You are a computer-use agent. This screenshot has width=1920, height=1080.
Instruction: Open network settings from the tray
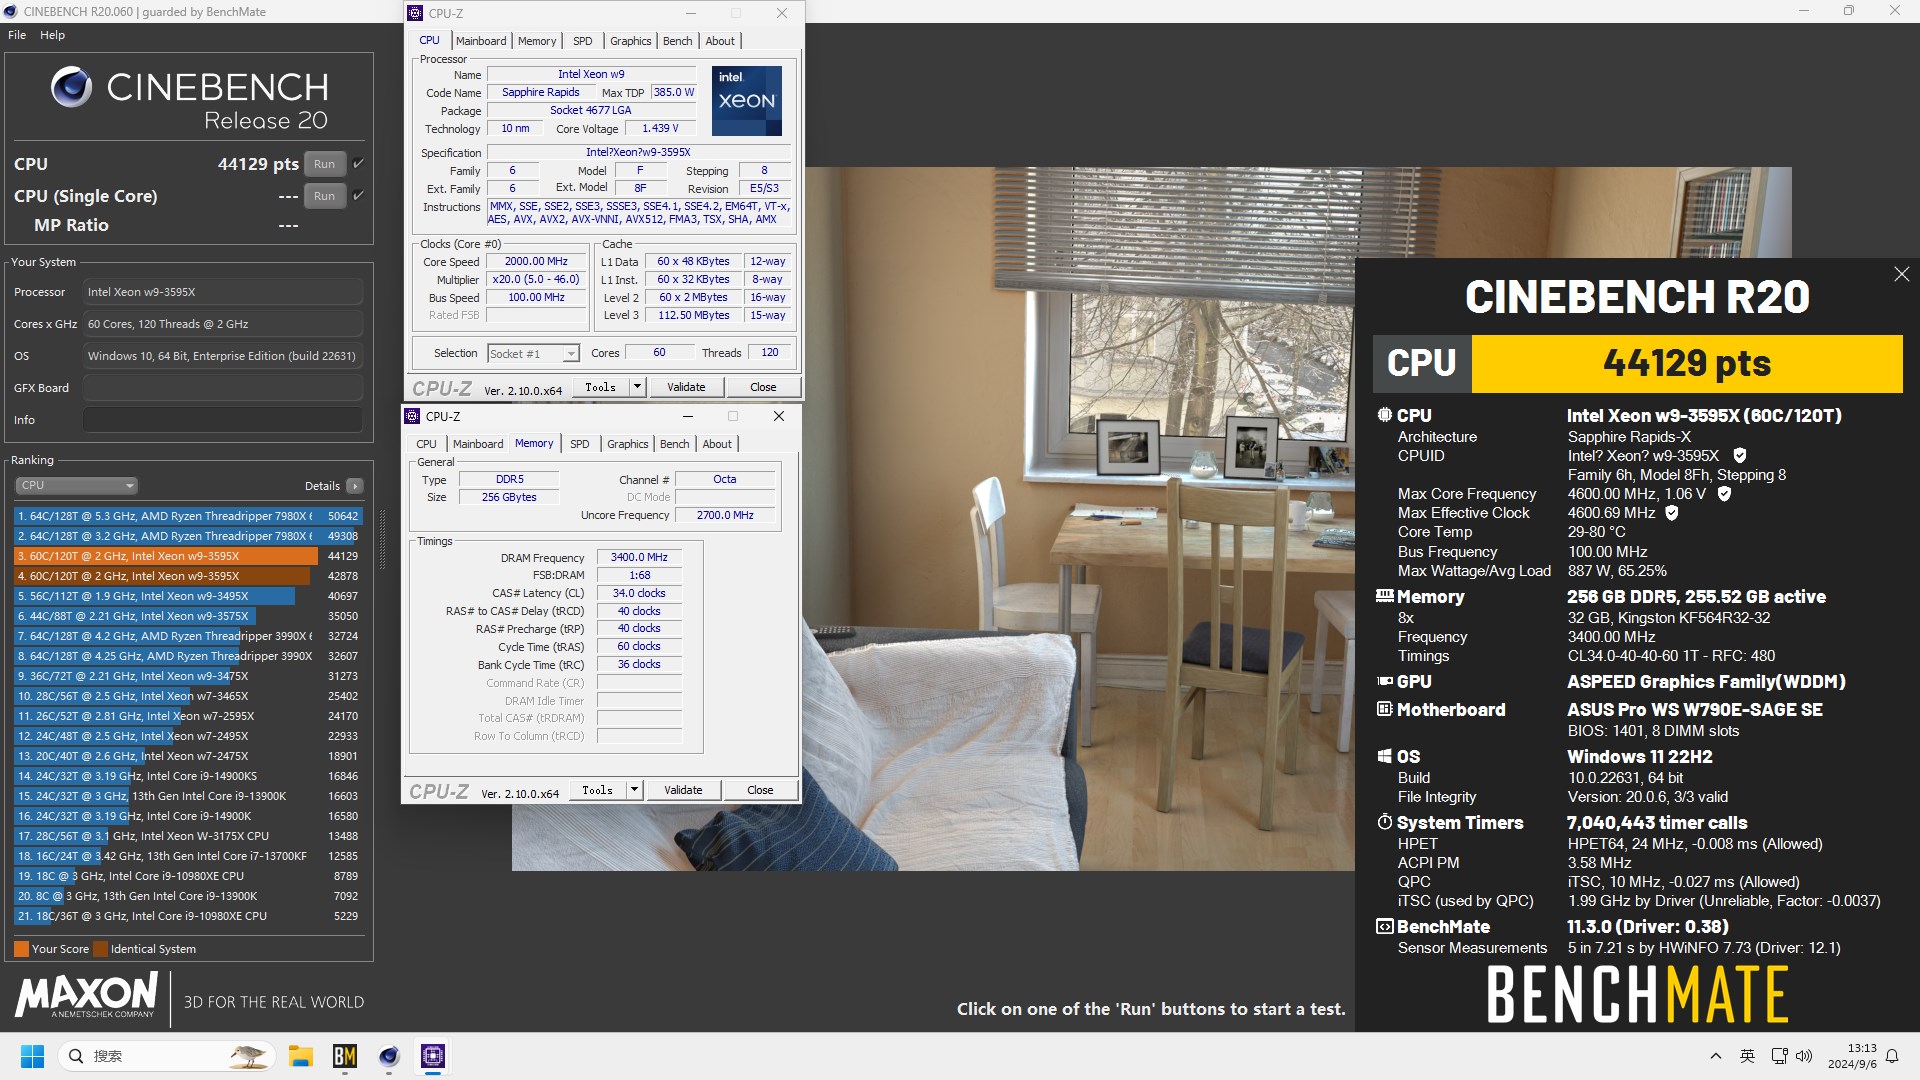1779,1056
